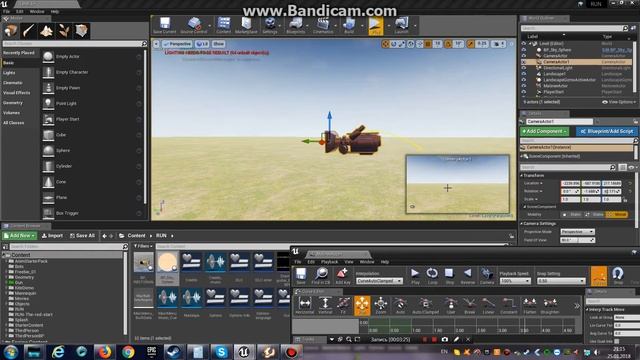Open Source Control toolbar icon
Screen dimensions: 640x360
tap(194, 25)
